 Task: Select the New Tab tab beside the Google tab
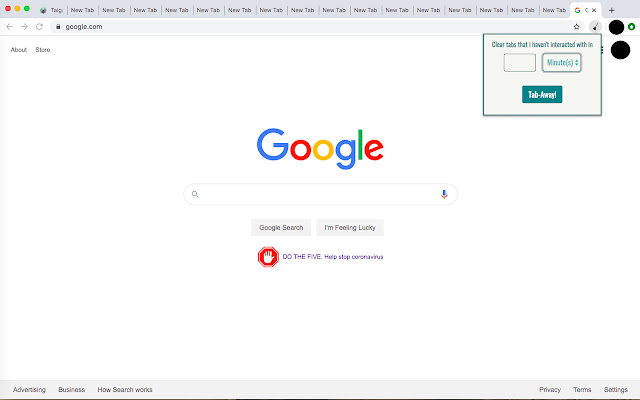pos(554,10)
